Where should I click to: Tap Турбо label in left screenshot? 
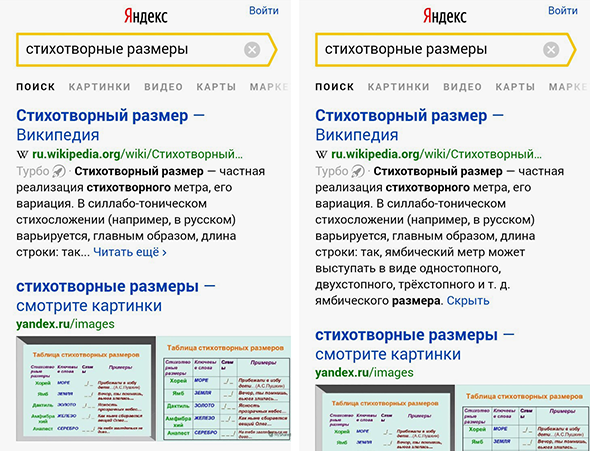[33, 172]
